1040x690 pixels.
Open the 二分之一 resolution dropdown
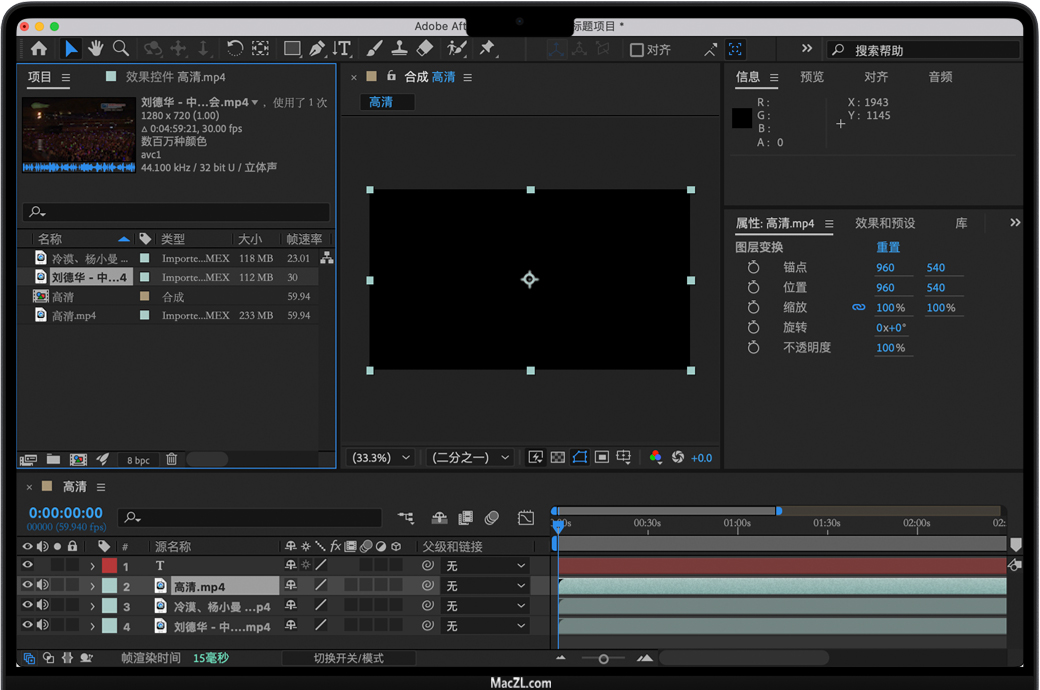(469, 457)
